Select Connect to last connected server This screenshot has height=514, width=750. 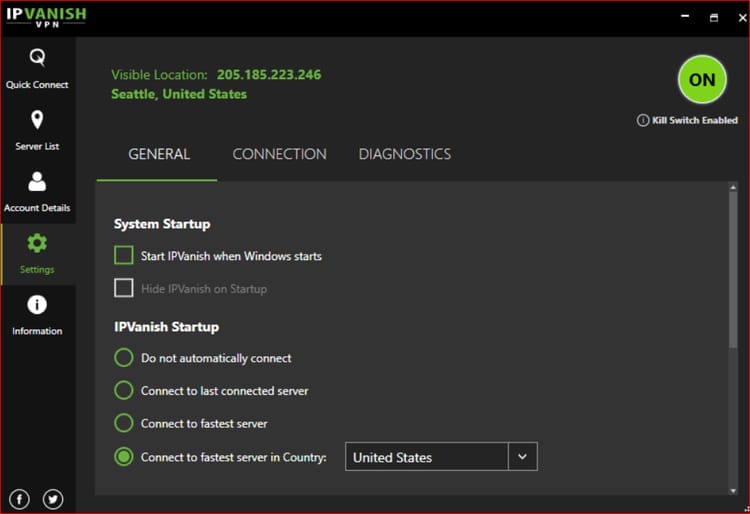123,391
